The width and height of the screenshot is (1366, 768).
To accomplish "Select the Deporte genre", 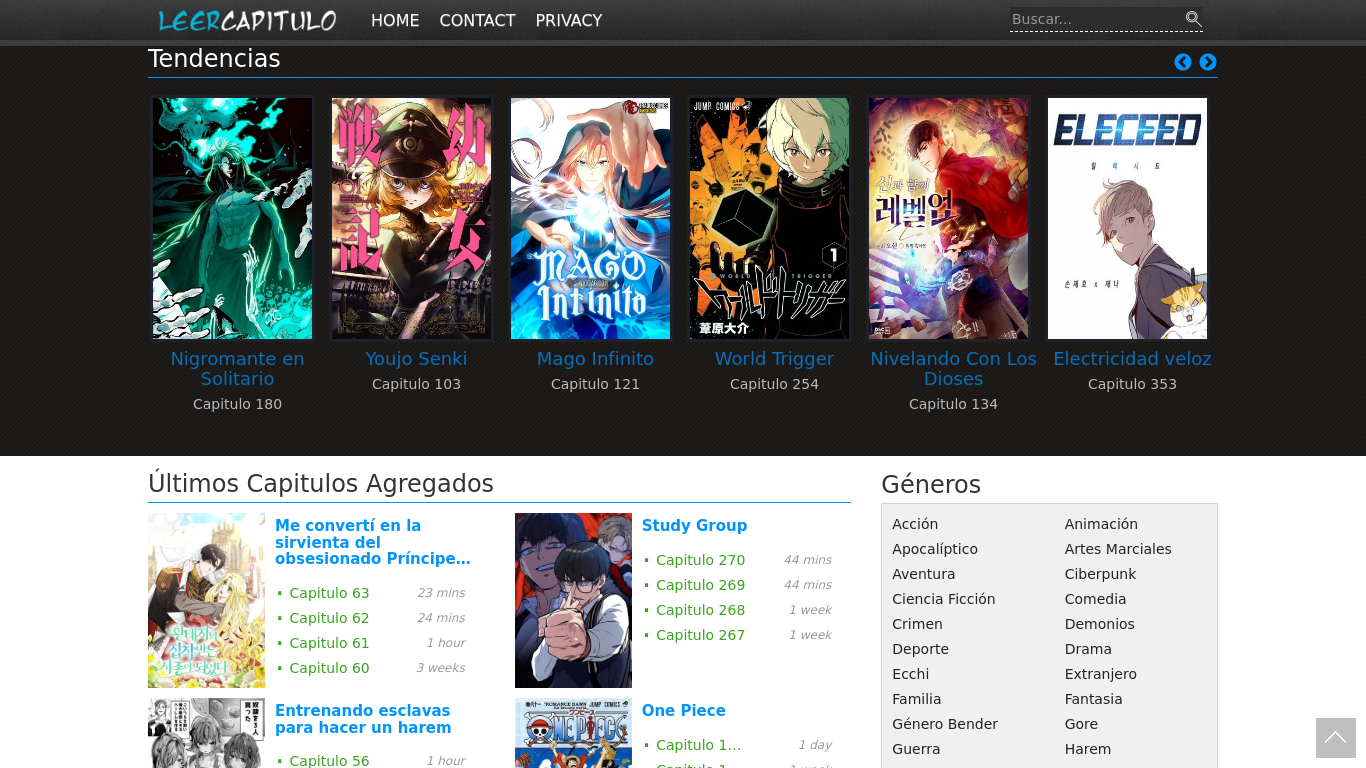I will tap(920, 649).
